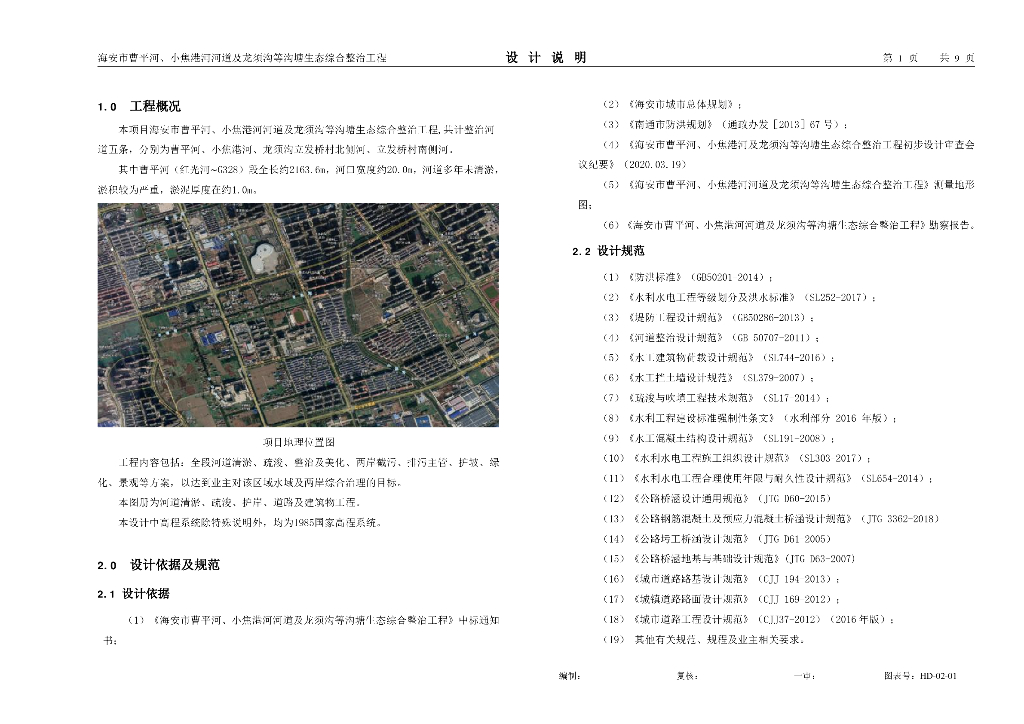Click the text '1985国家高程系统'
Image resolution: width=1024 pixels, height=724 pixels.
[x=335, y=523]
